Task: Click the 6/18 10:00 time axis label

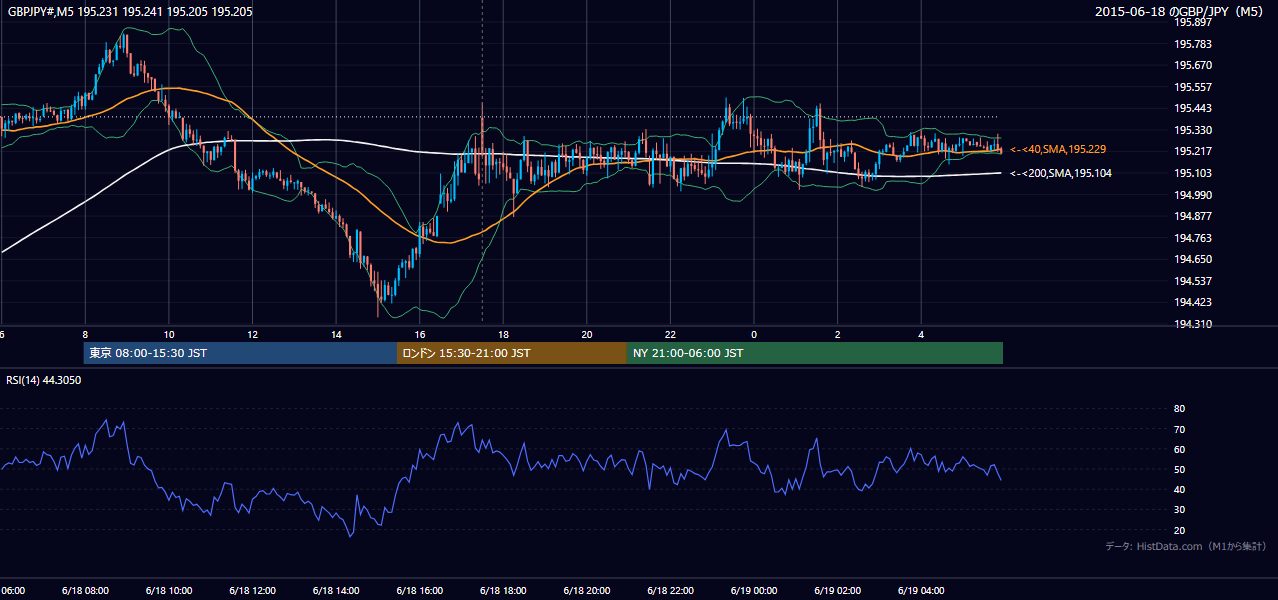Action: [168, 590]
